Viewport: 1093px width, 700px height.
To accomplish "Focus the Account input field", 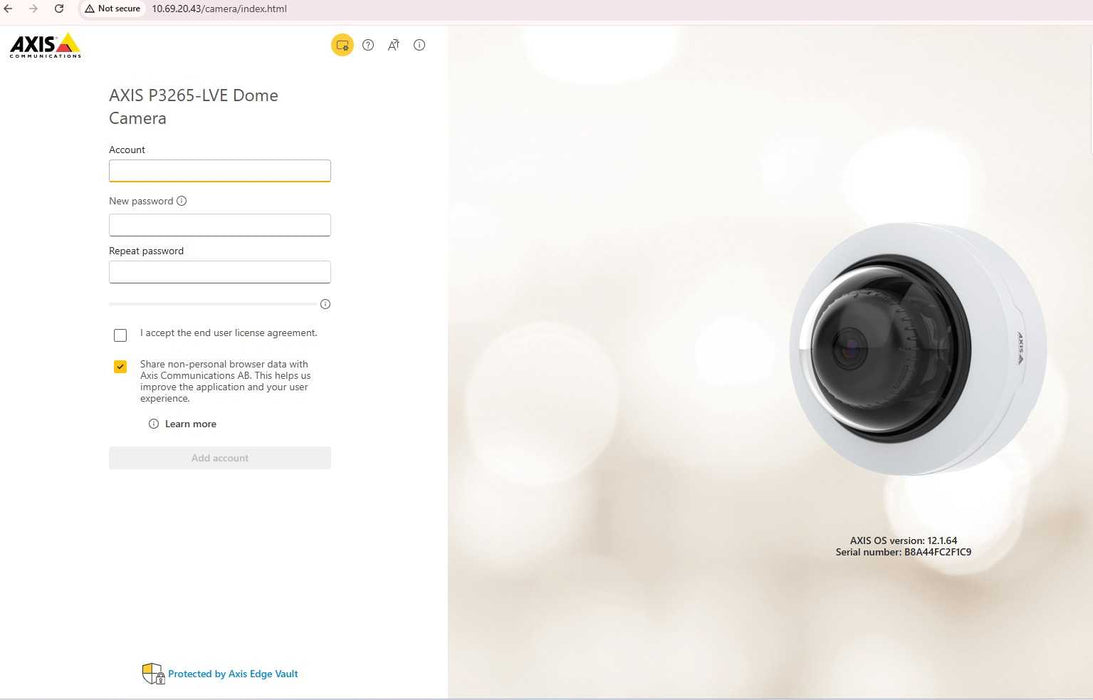I will click(220, 171).
